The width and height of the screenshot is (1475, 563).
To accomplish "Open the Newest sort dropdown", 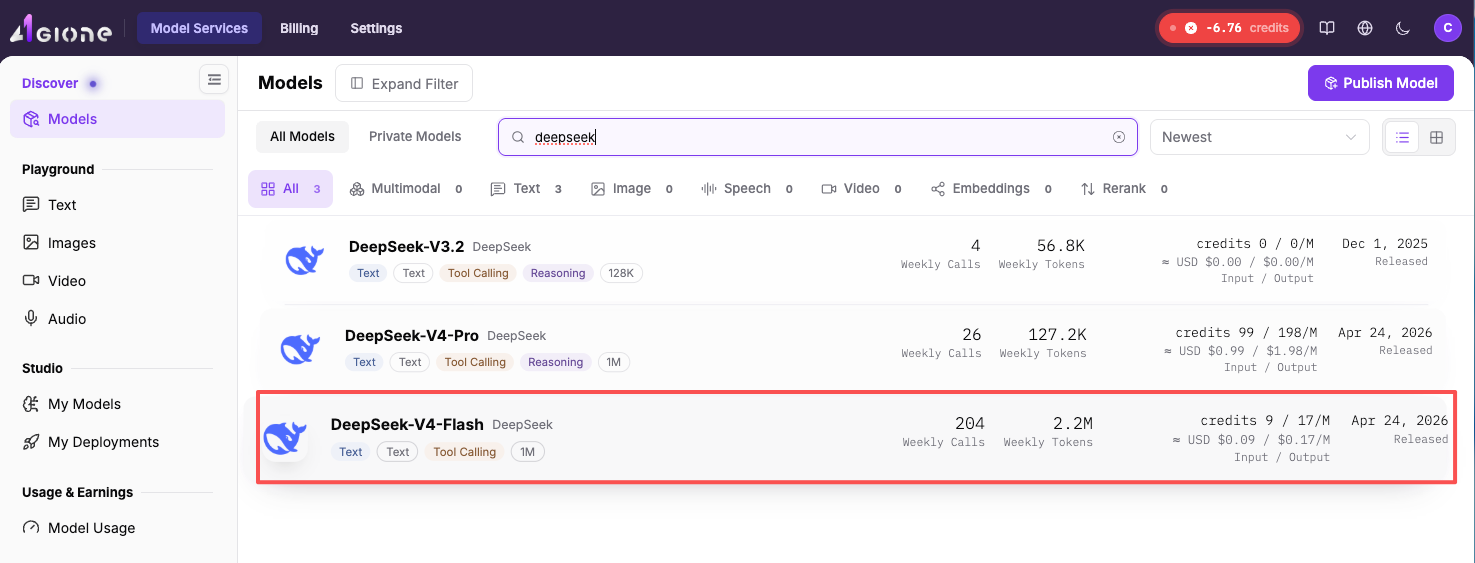I will (1259, 137).
